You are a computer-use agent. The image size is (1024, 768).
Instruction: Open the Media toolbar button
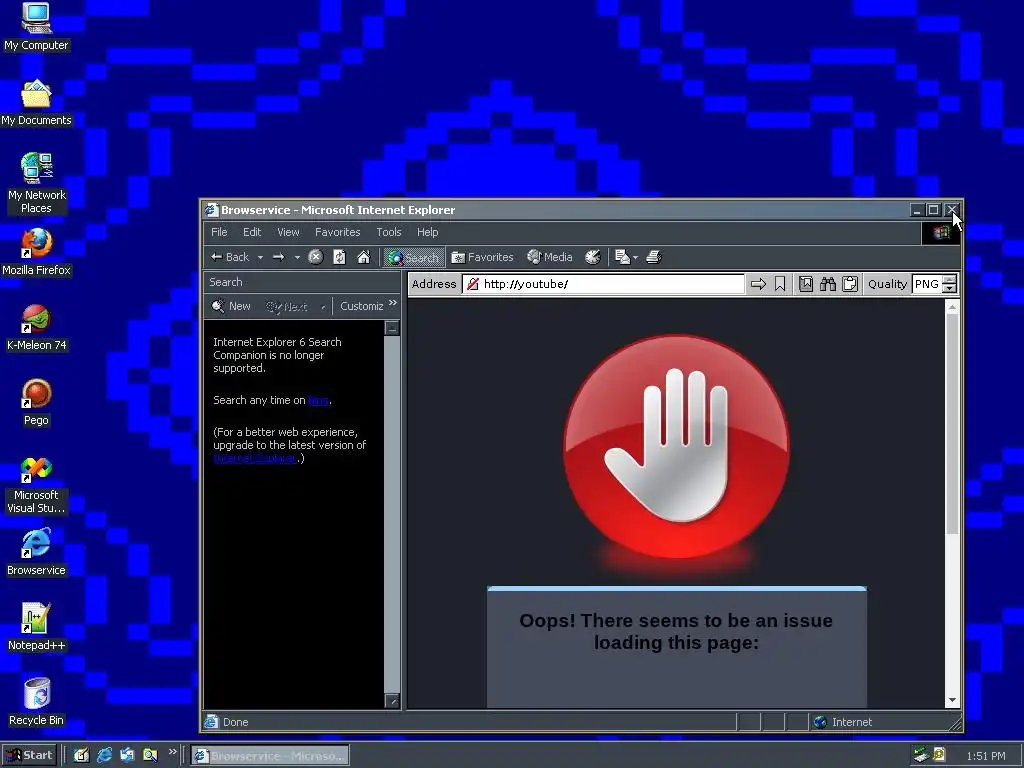pos(550,257)
